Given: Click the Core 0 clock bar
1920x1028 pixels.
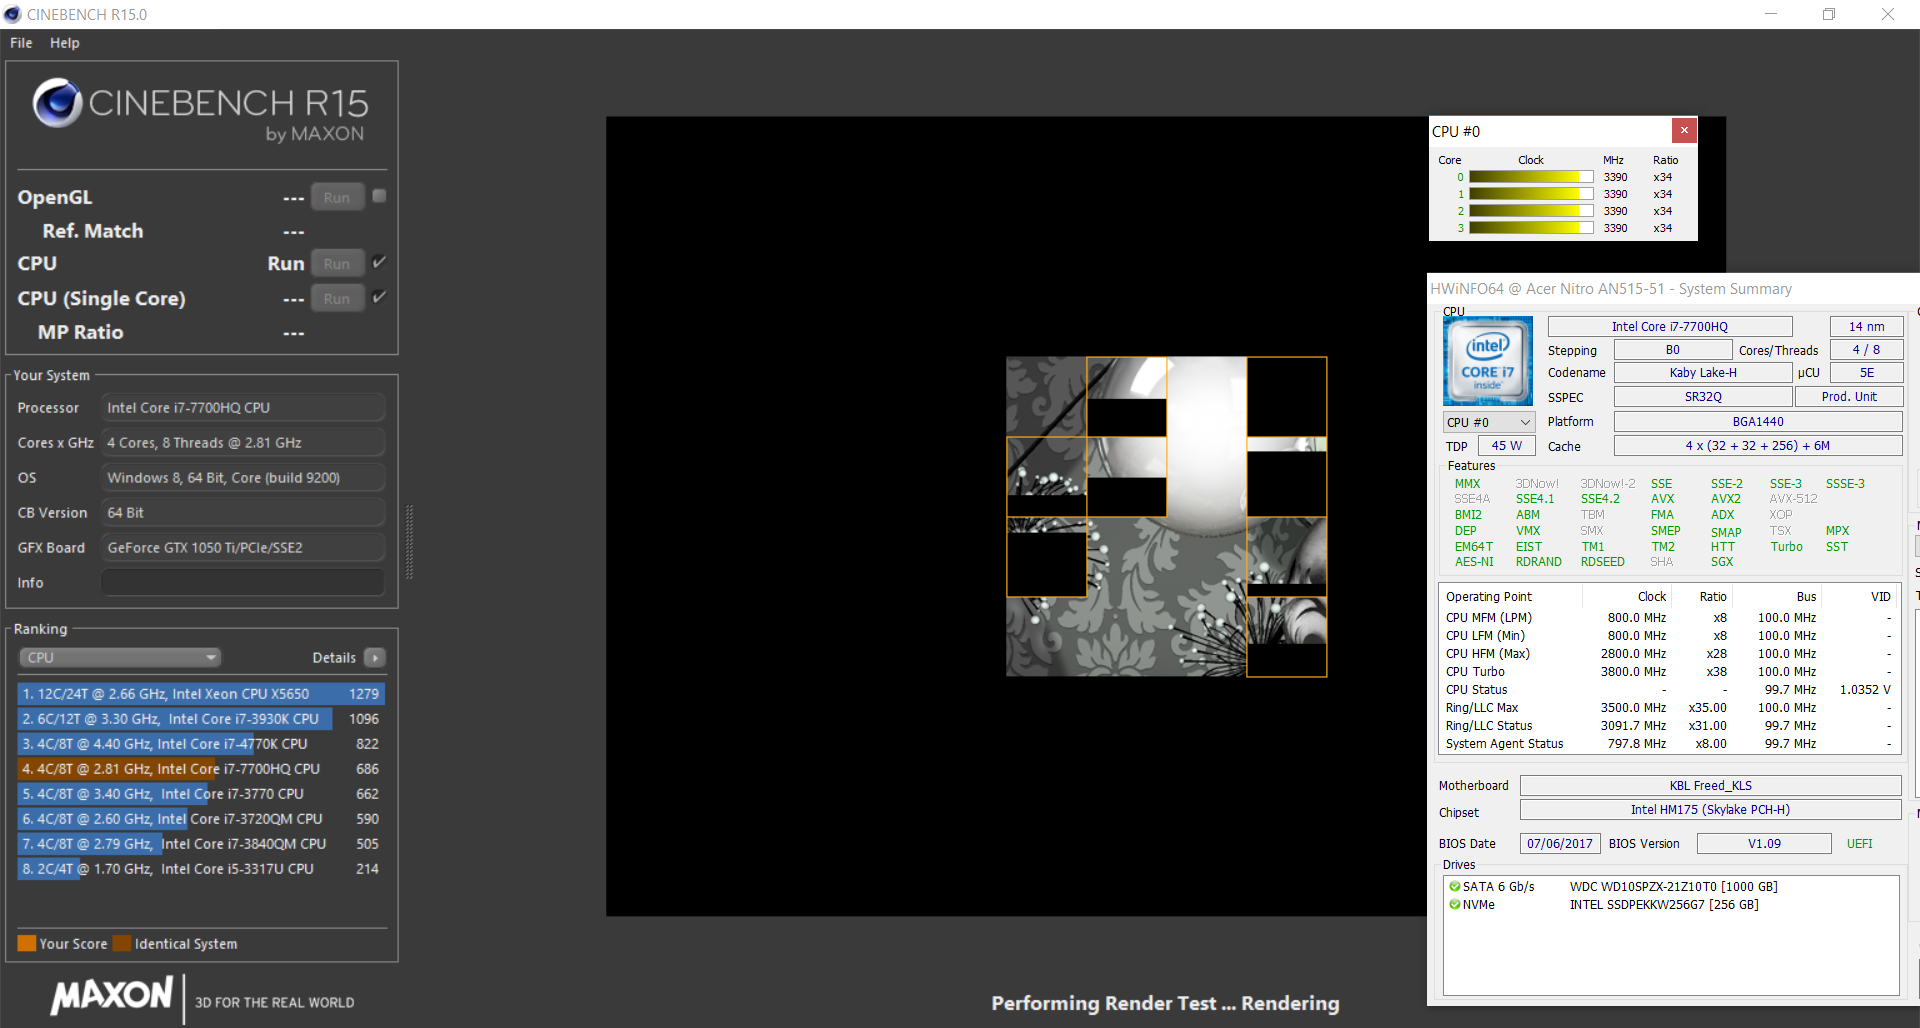Looking at the screenshot, I should coord(1531,177).
